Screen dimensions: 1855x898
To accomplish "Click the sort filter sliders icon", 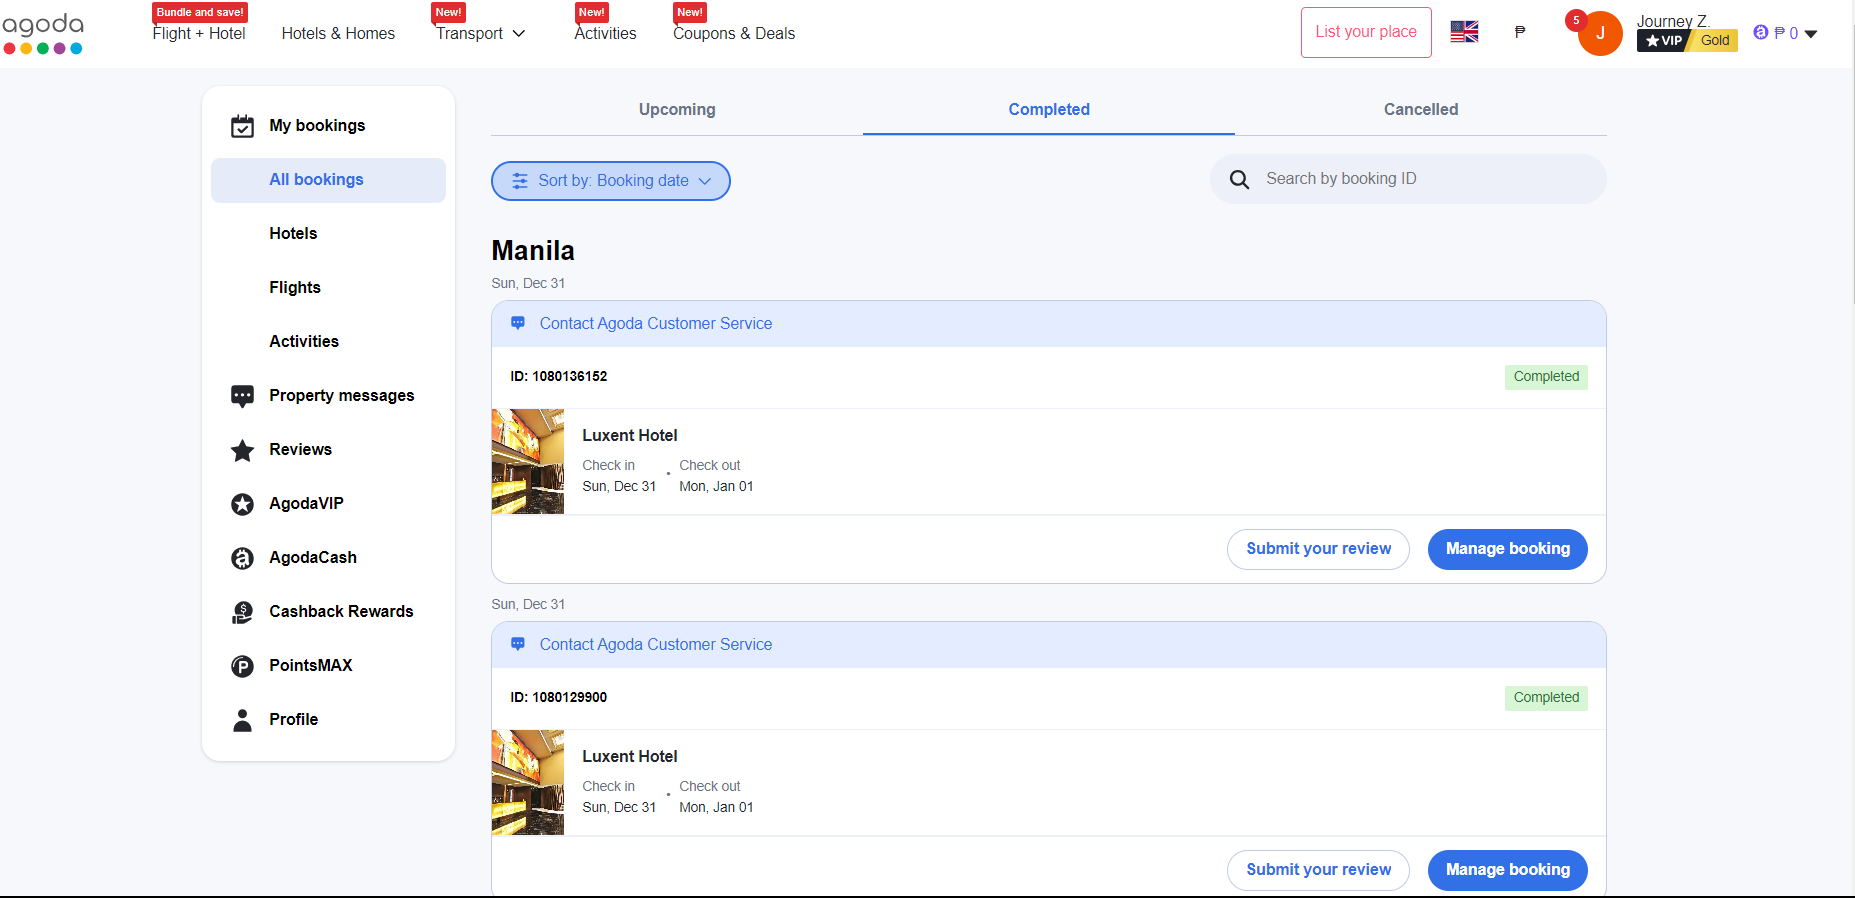I will coord(520,181).
